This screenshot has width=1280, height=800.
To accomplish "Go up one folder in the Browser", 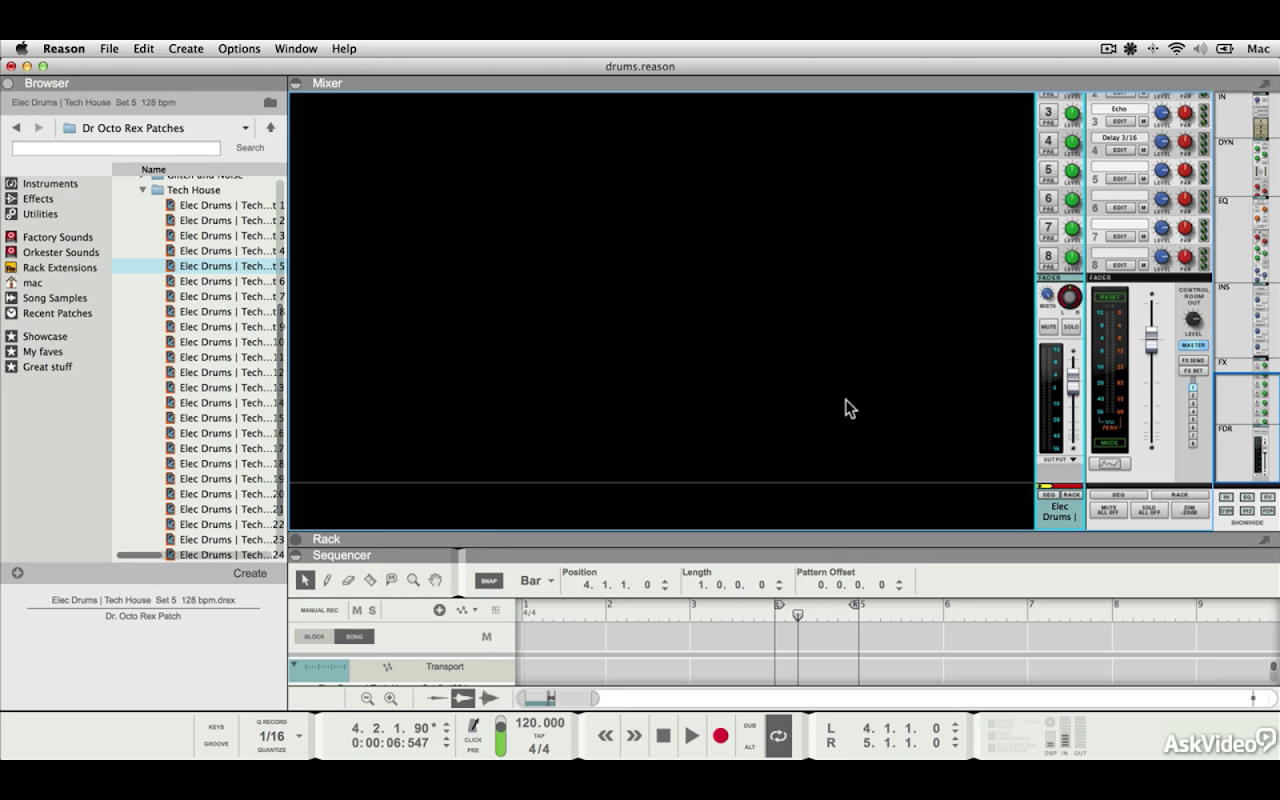I will [x=270, y=128].
